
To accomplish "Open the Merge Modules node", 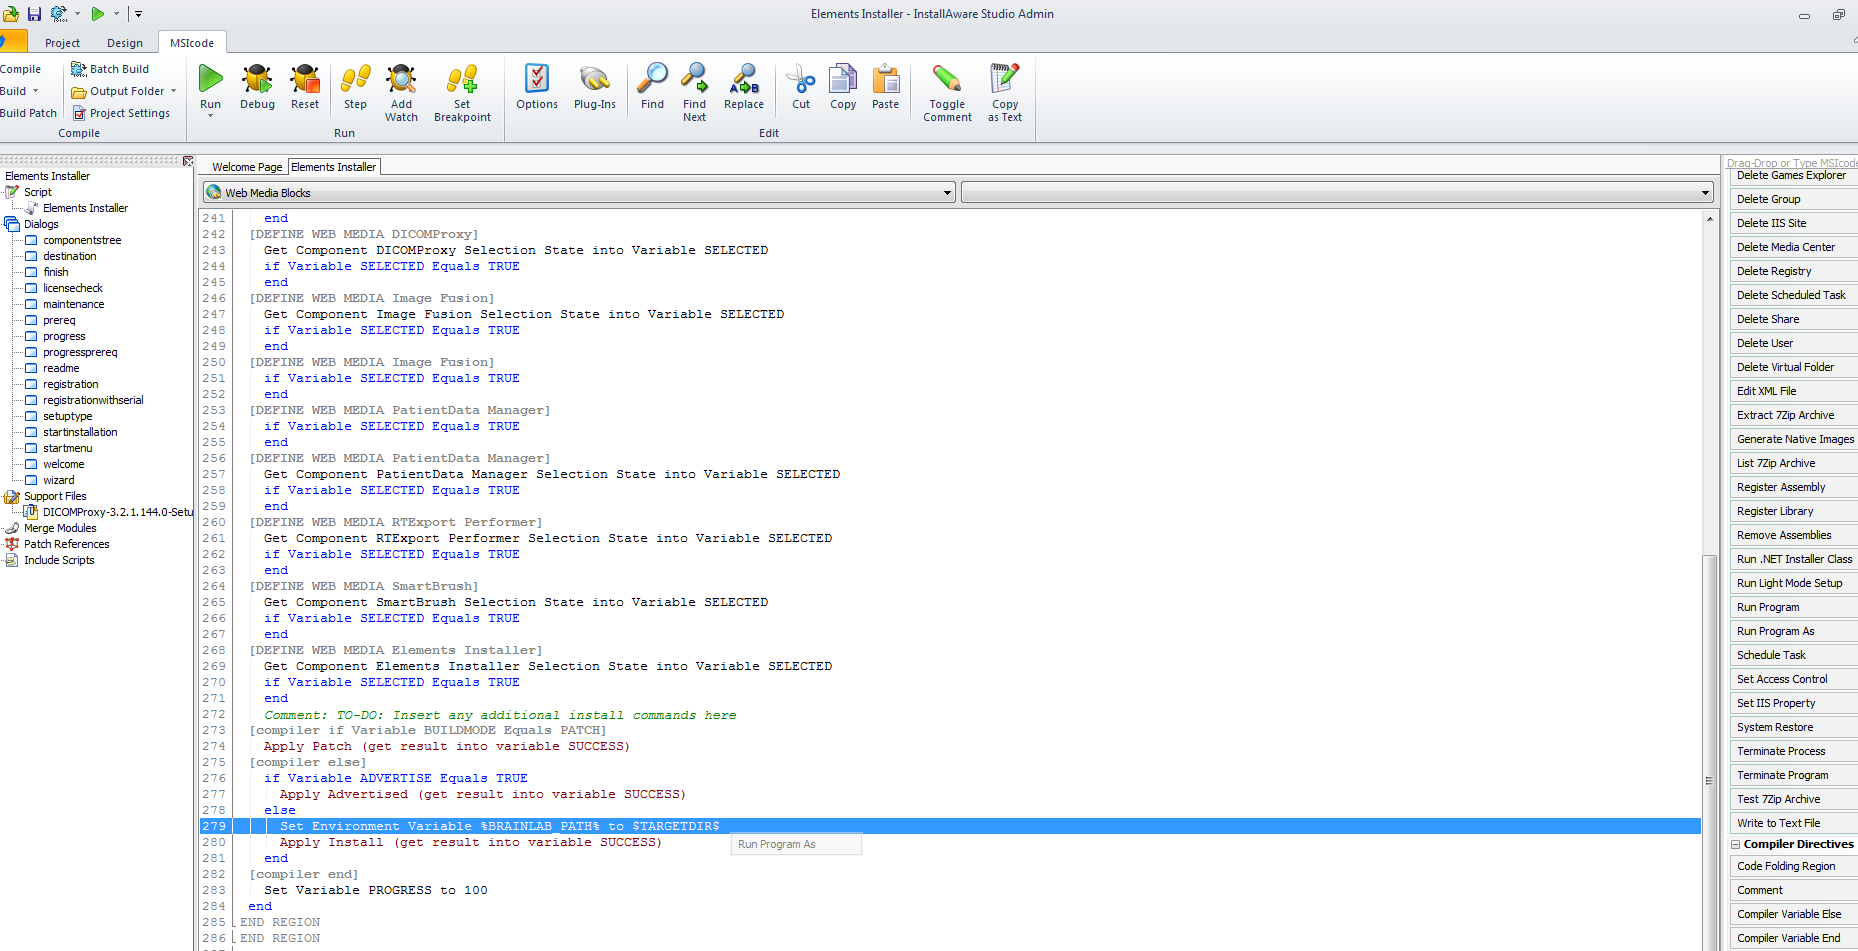I will coord(60,528).
